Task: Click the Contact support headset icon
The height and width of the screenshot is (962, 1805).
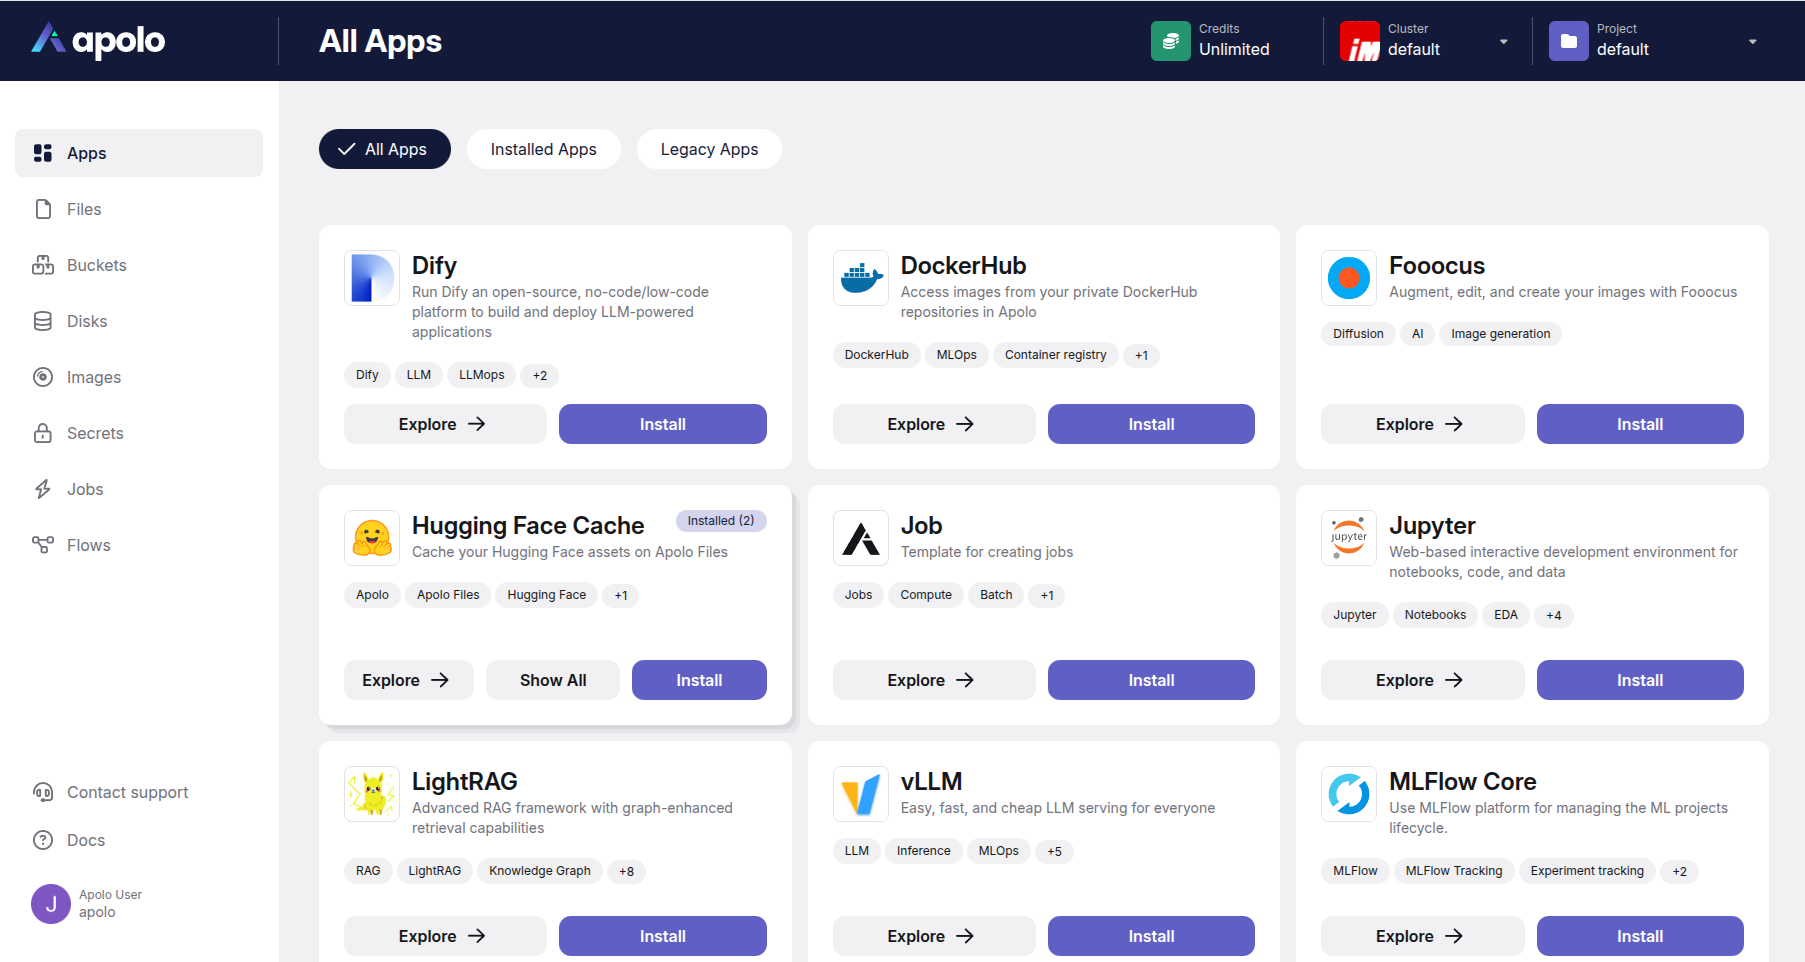Action: 43,792
